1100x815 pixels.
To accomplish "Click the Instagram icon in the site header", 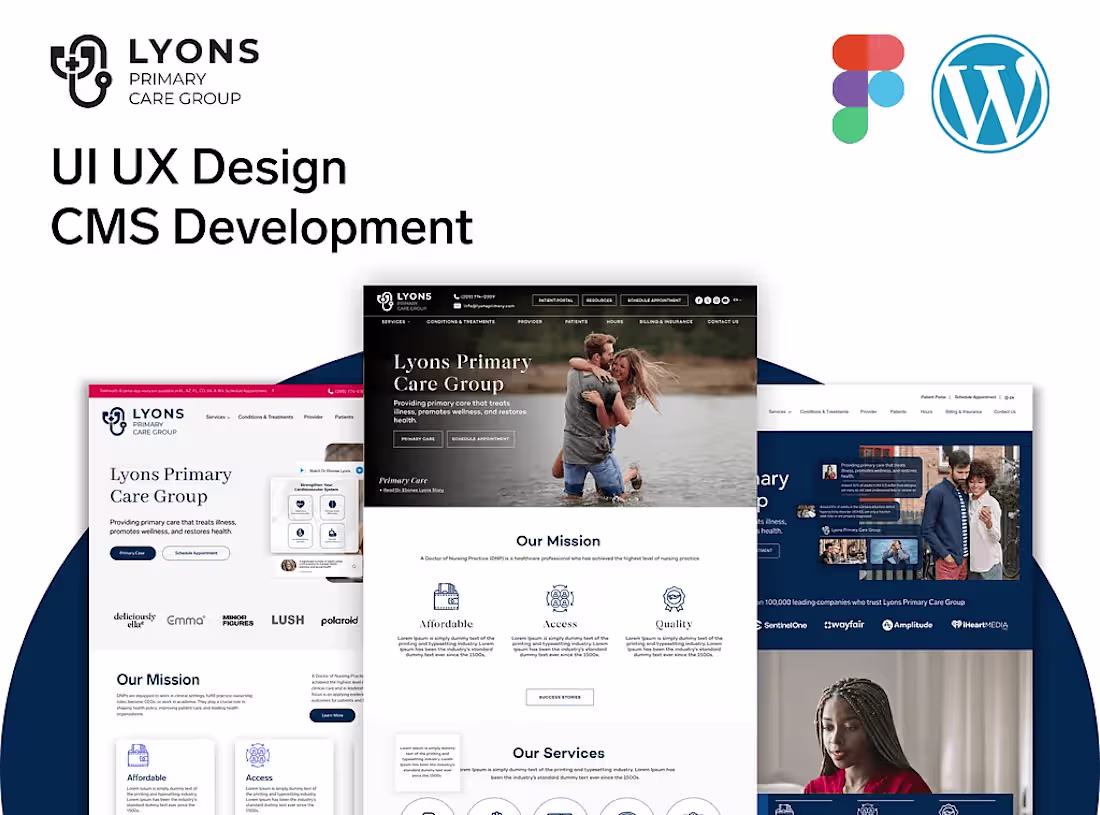I will click(717, 299).
